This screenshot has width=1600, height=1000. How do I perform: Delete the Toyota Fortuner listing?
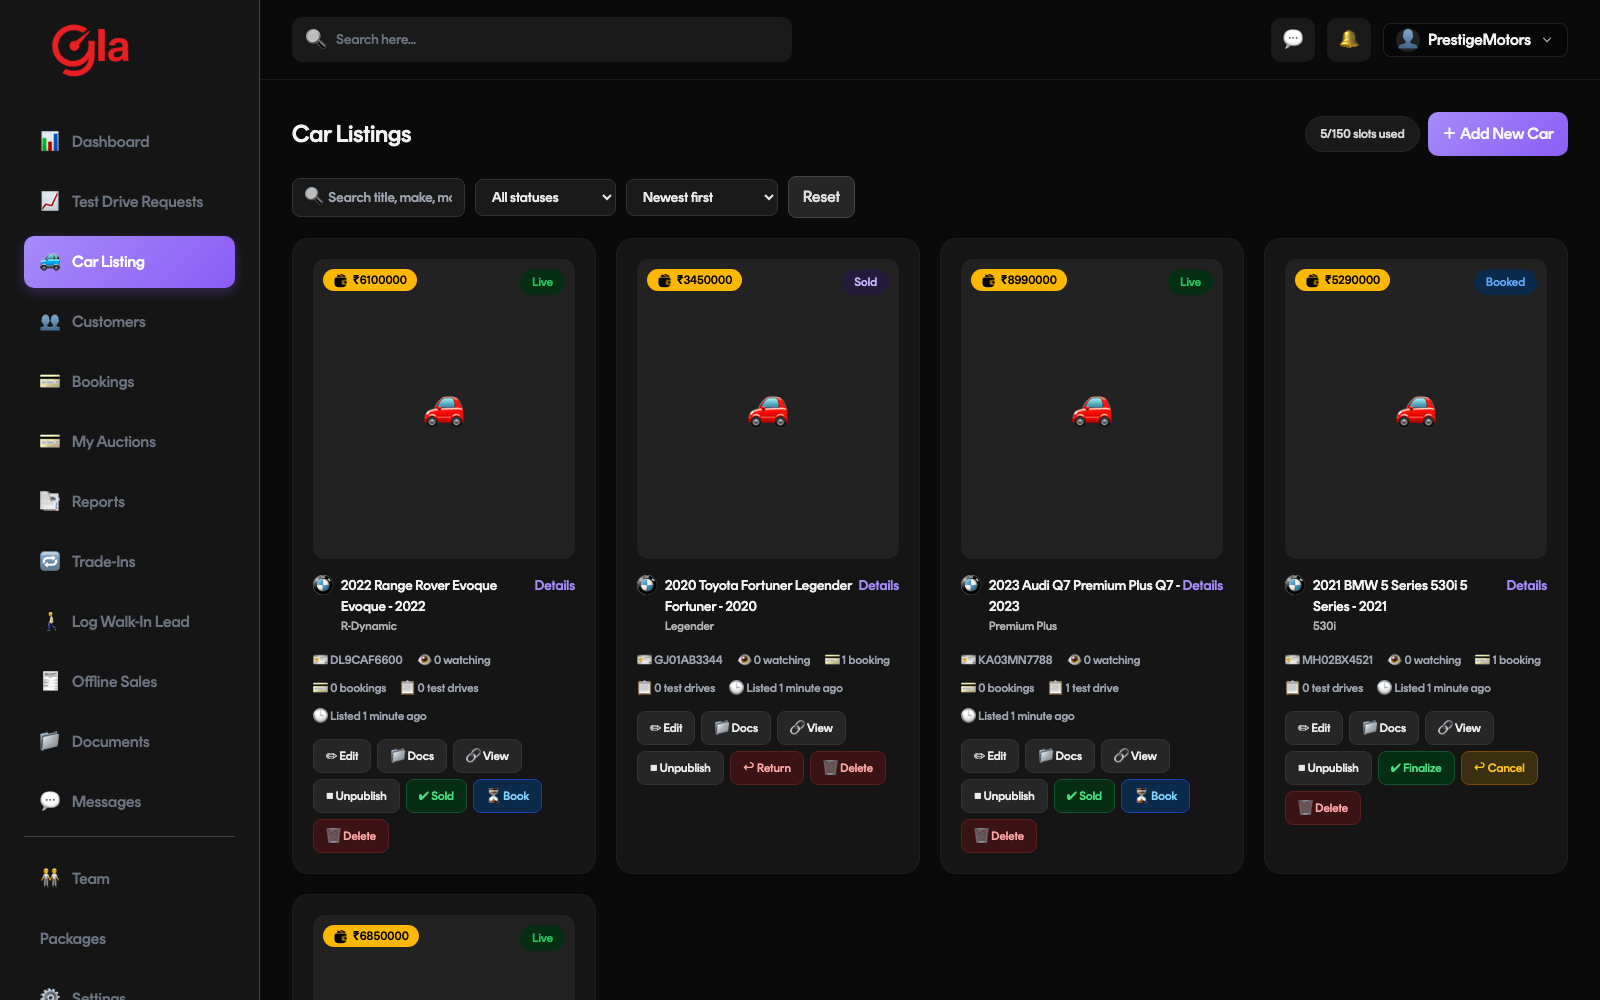[x=848, y=768]
